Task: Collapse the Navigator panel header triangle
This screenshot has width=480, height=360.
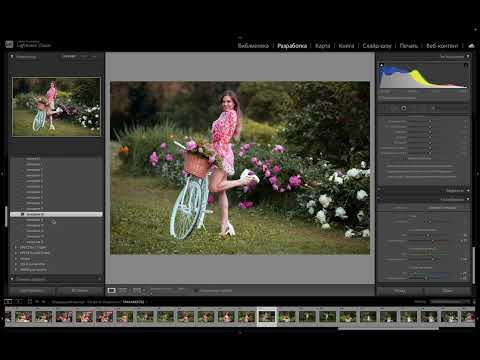Action: (12, 57)
